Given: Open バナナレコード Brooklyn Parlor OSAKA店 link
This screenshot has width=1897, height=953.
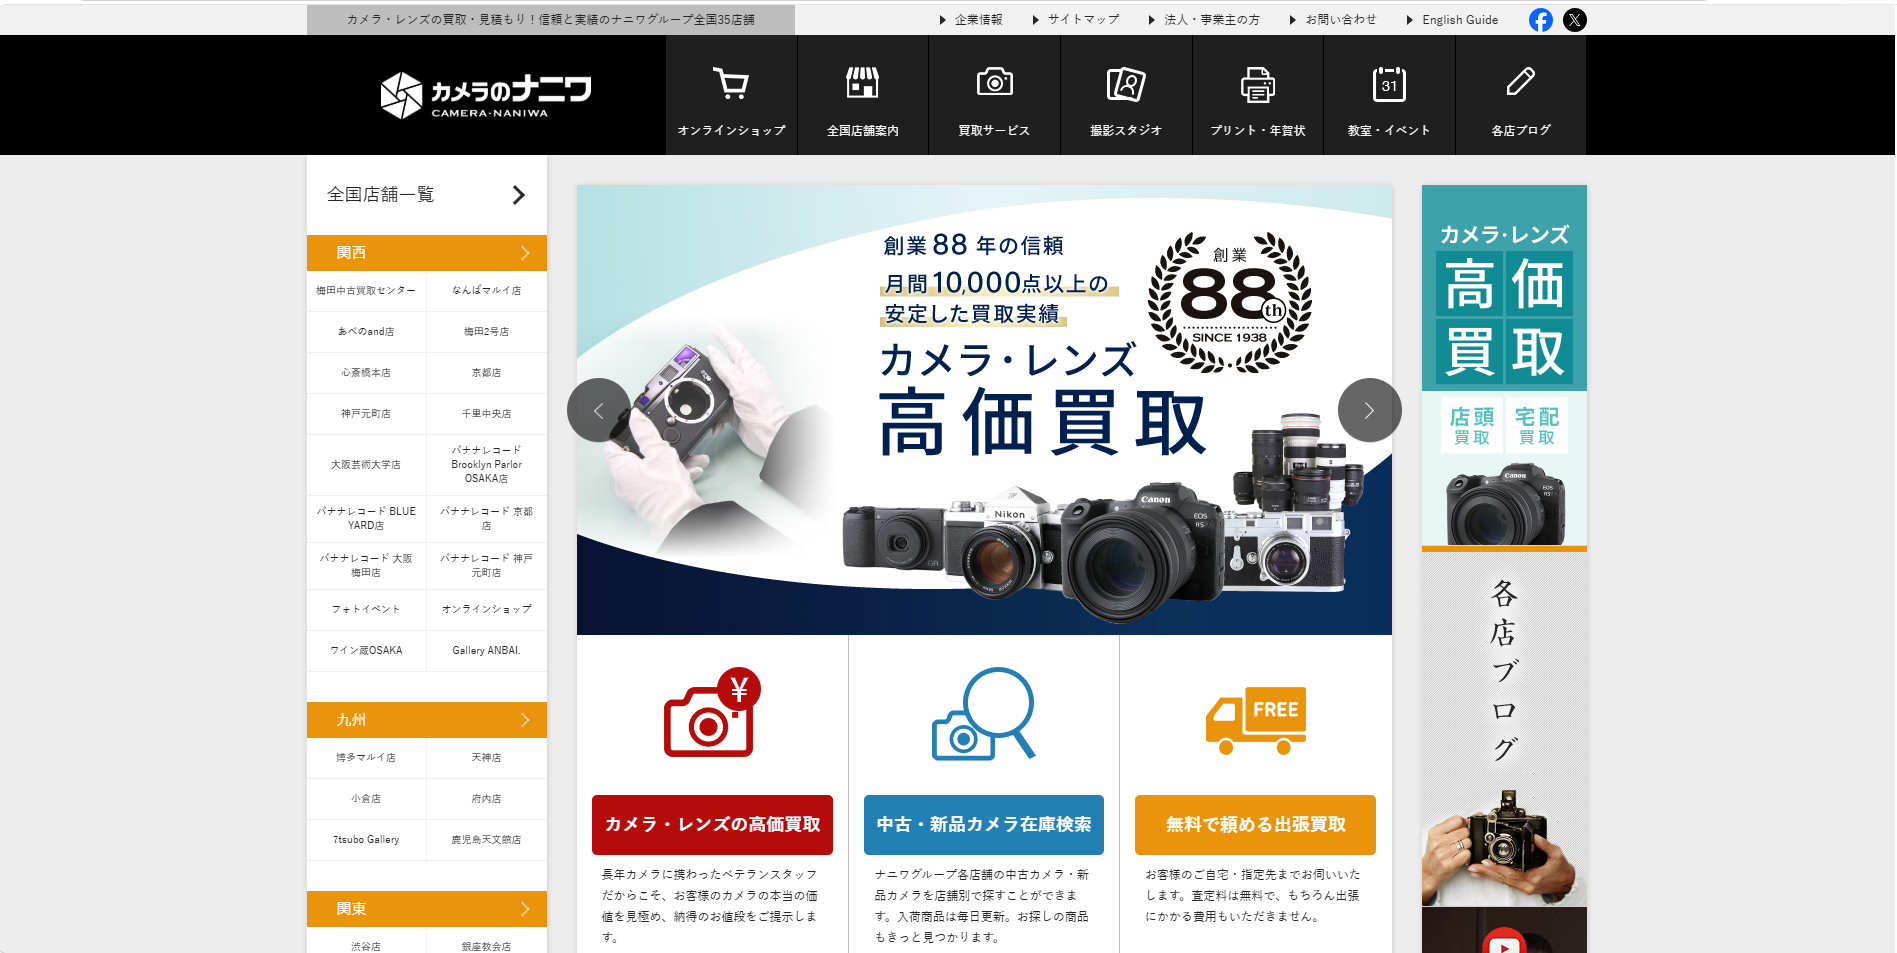Looking at the screenshot, I should [487, 465].
